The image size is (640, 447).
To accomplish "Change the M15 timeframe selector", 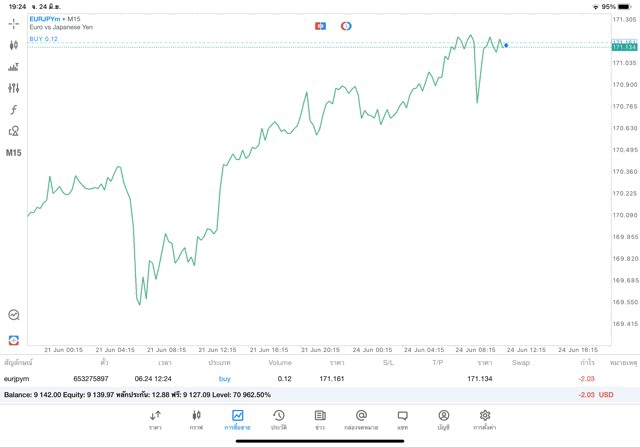I will (x=14, y=153).
